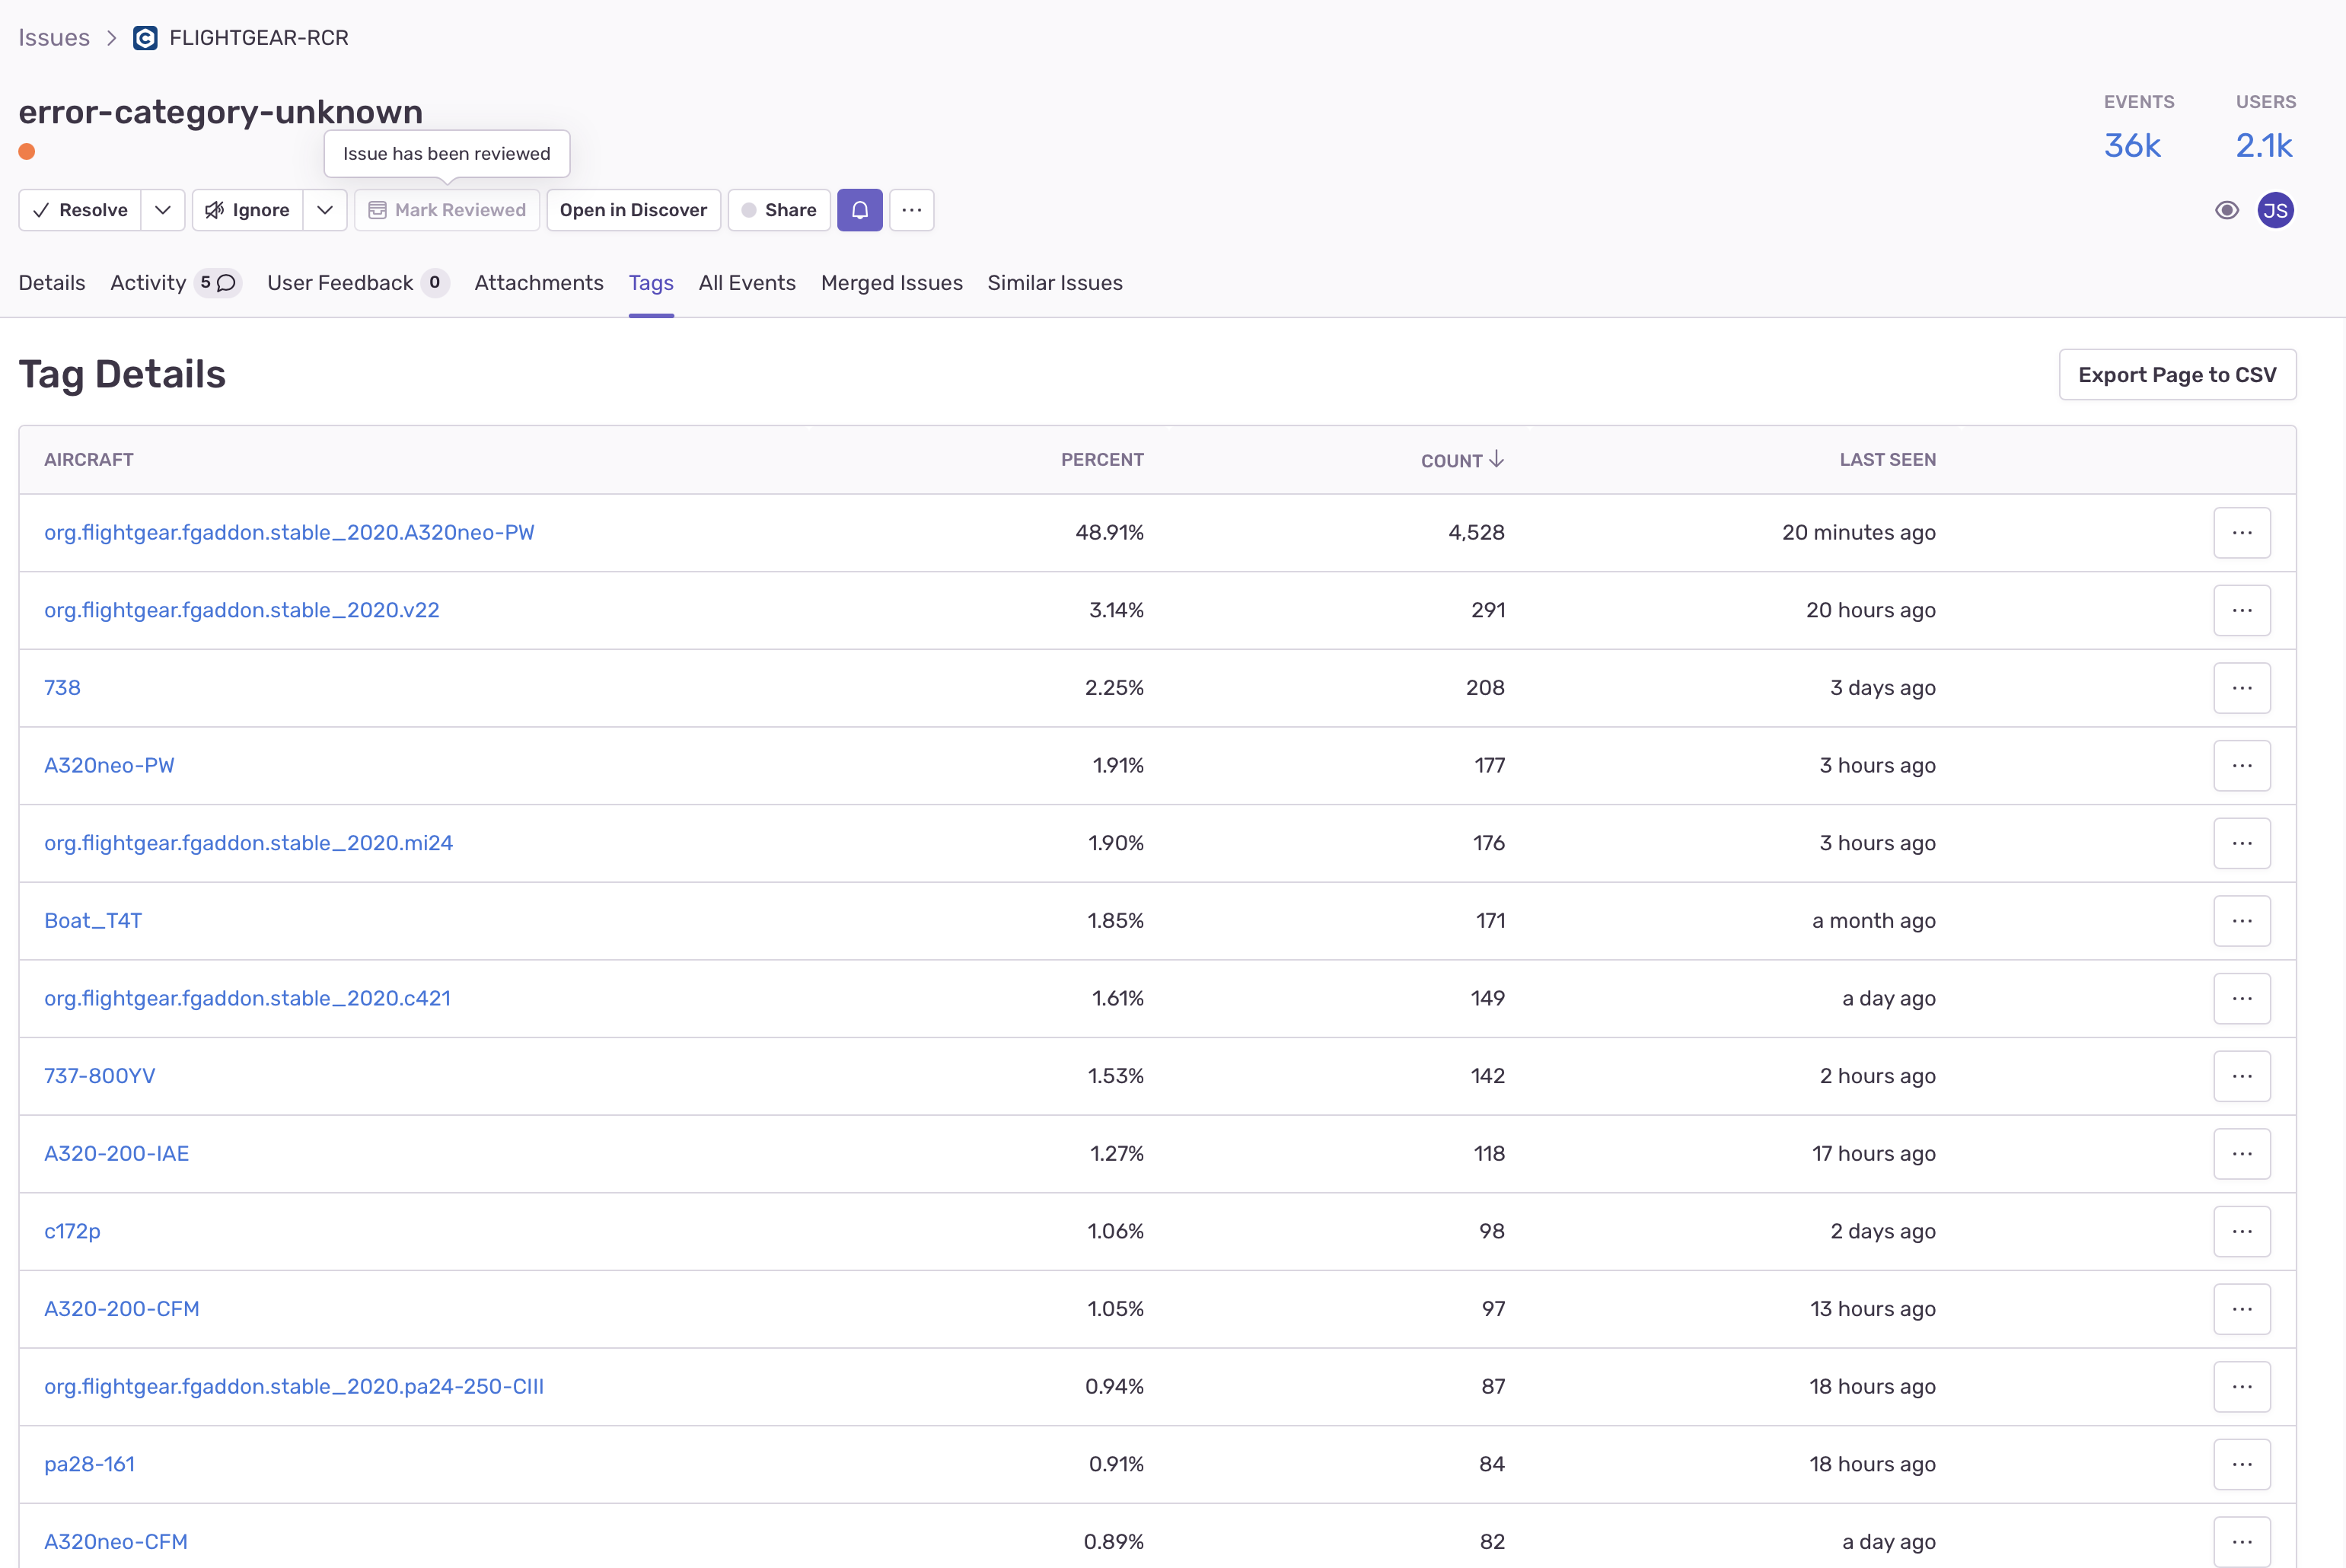The height and width of the screenshot is (1568, 2346).
Task: Click Export Page to CSV
Action: coord(2177,375)
